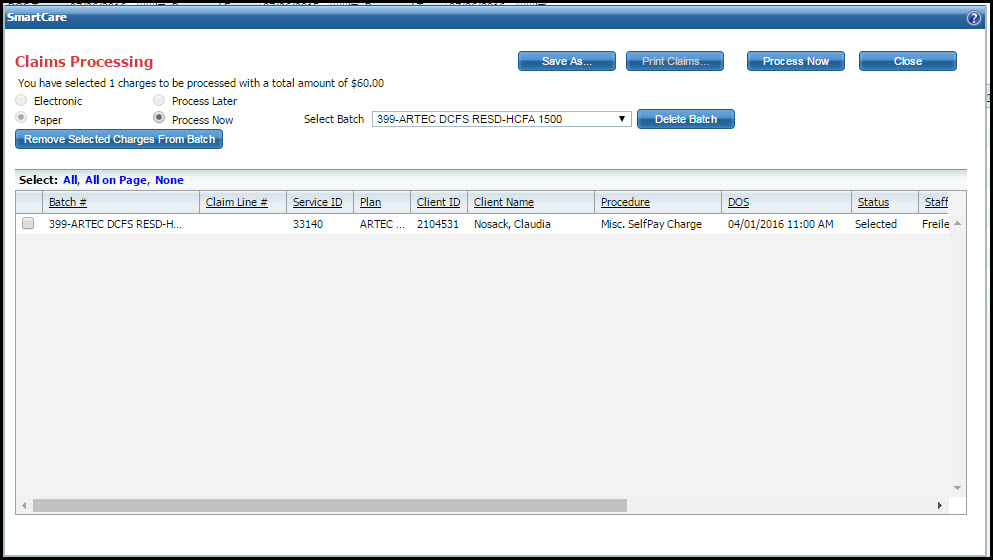The height and width of the screenshot is (560, 993).
Task: Click the vertical scrollbar down arrow
Action: (x=957, y=488)
